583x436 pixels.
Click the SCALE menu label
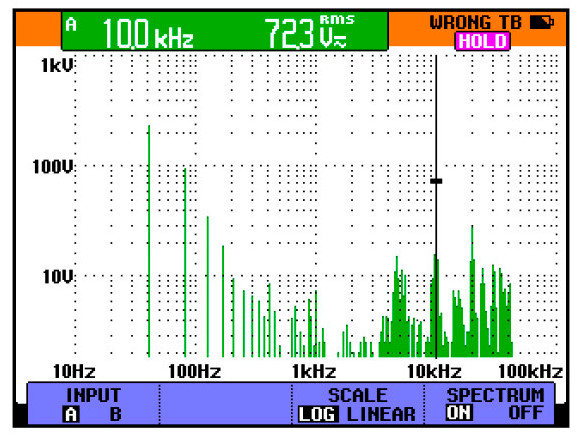point(358,395)
